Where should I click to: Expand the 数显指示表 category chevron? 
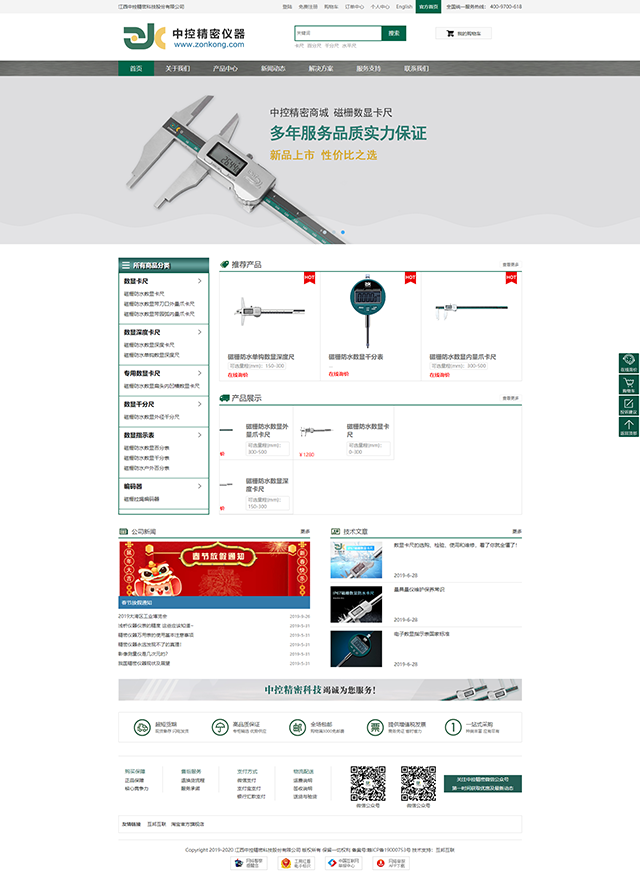pyautogui.click(x=199, y=436)
